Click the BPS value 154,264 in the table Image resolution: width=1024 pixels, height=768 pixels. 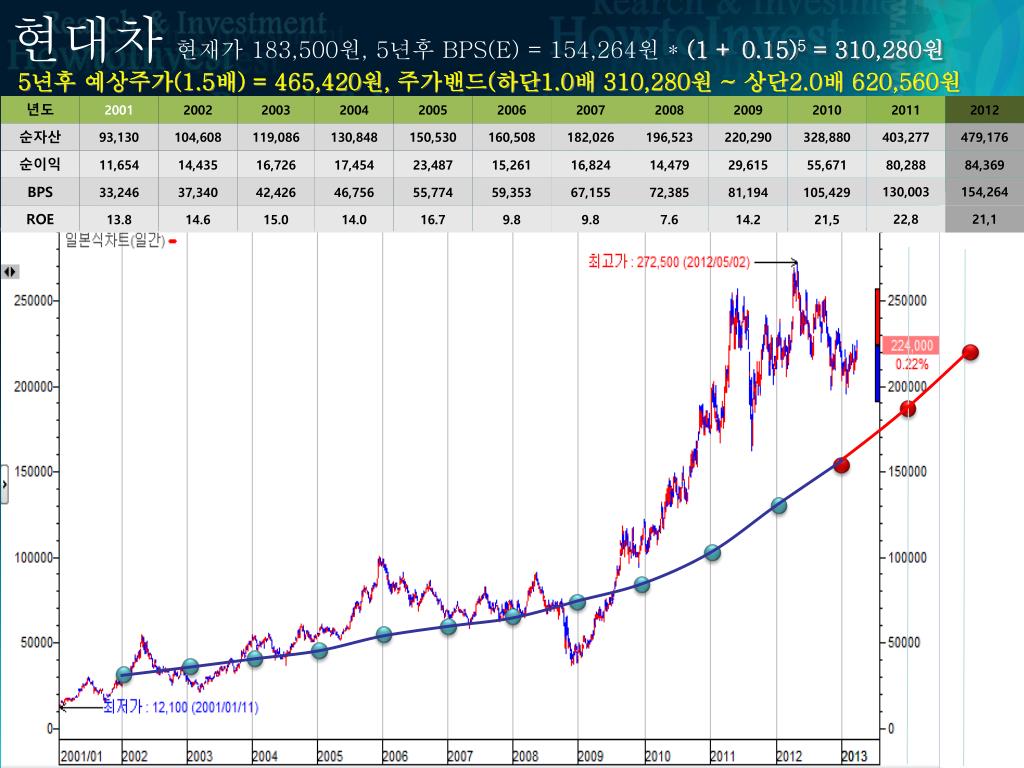click(x=984, y=192)
